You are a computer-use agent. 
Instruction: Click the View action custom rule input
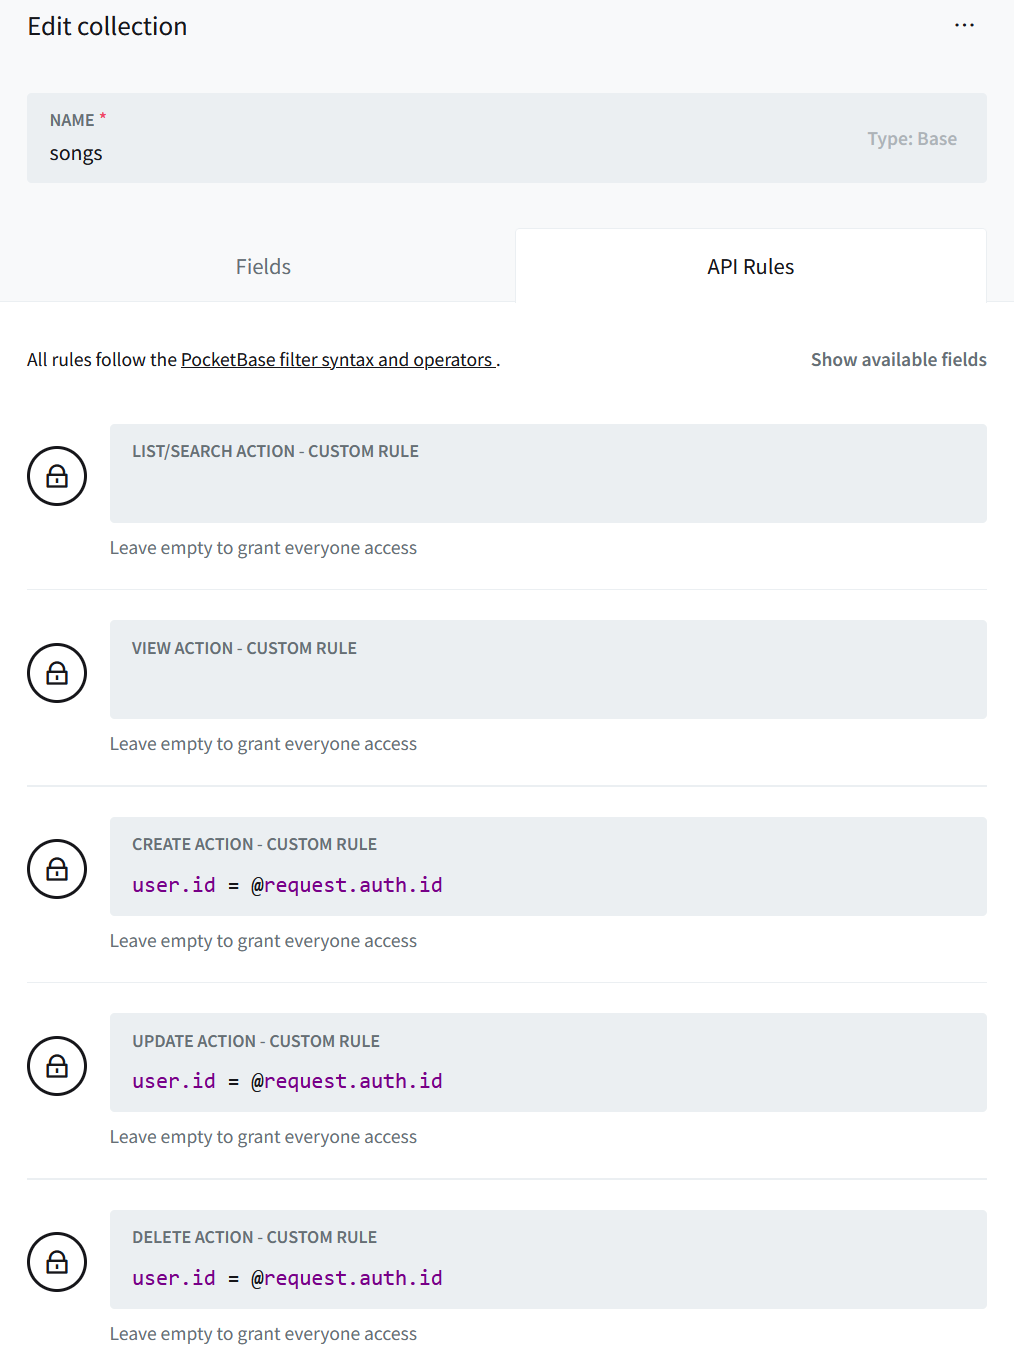click(548, 686)
